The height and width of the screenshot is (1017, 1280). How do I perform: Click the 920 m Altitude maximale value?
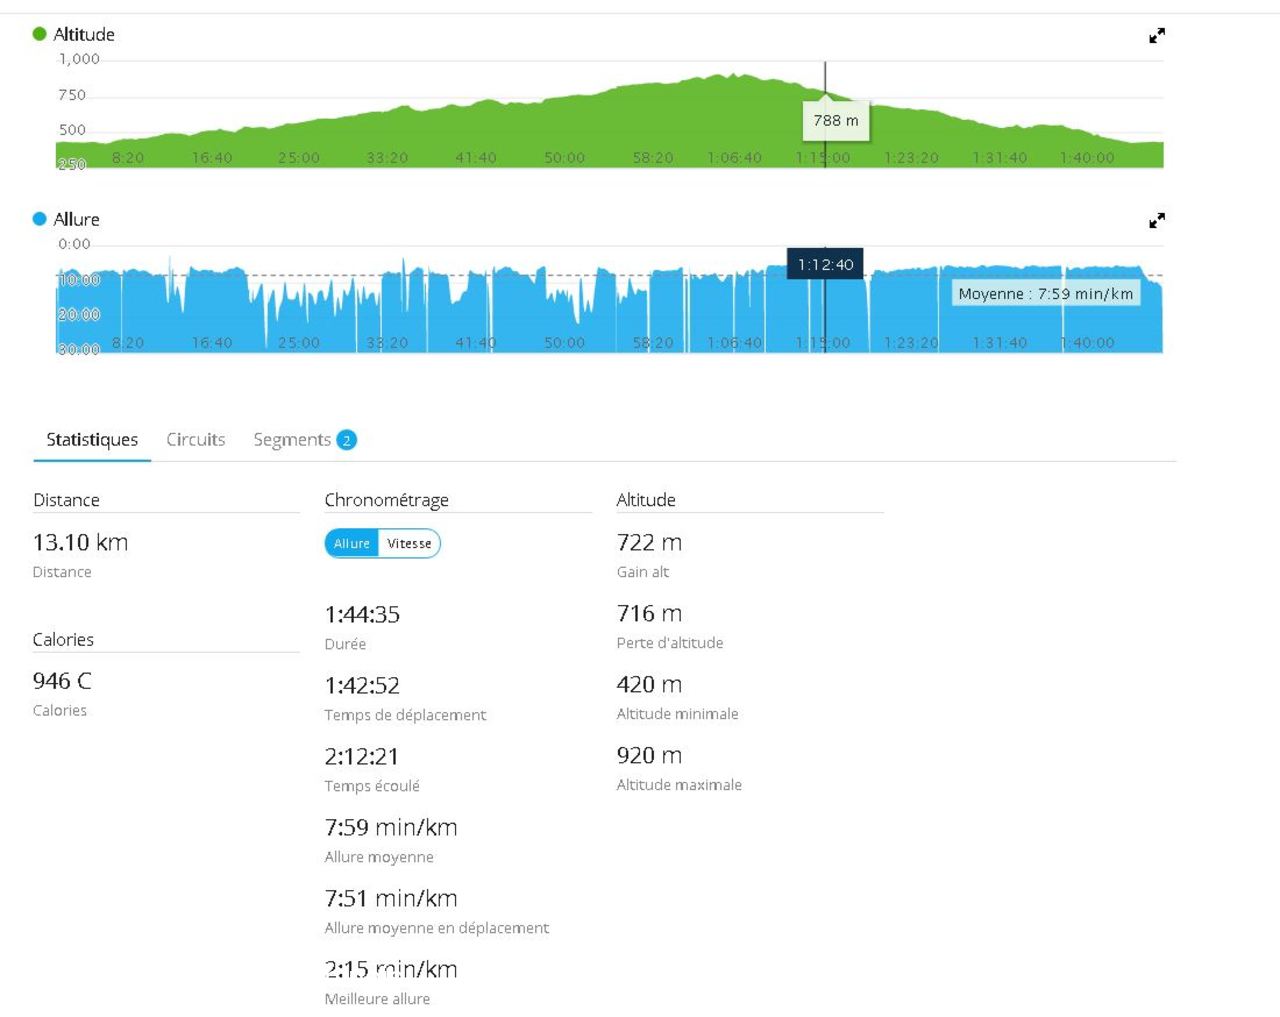(649, 755)
